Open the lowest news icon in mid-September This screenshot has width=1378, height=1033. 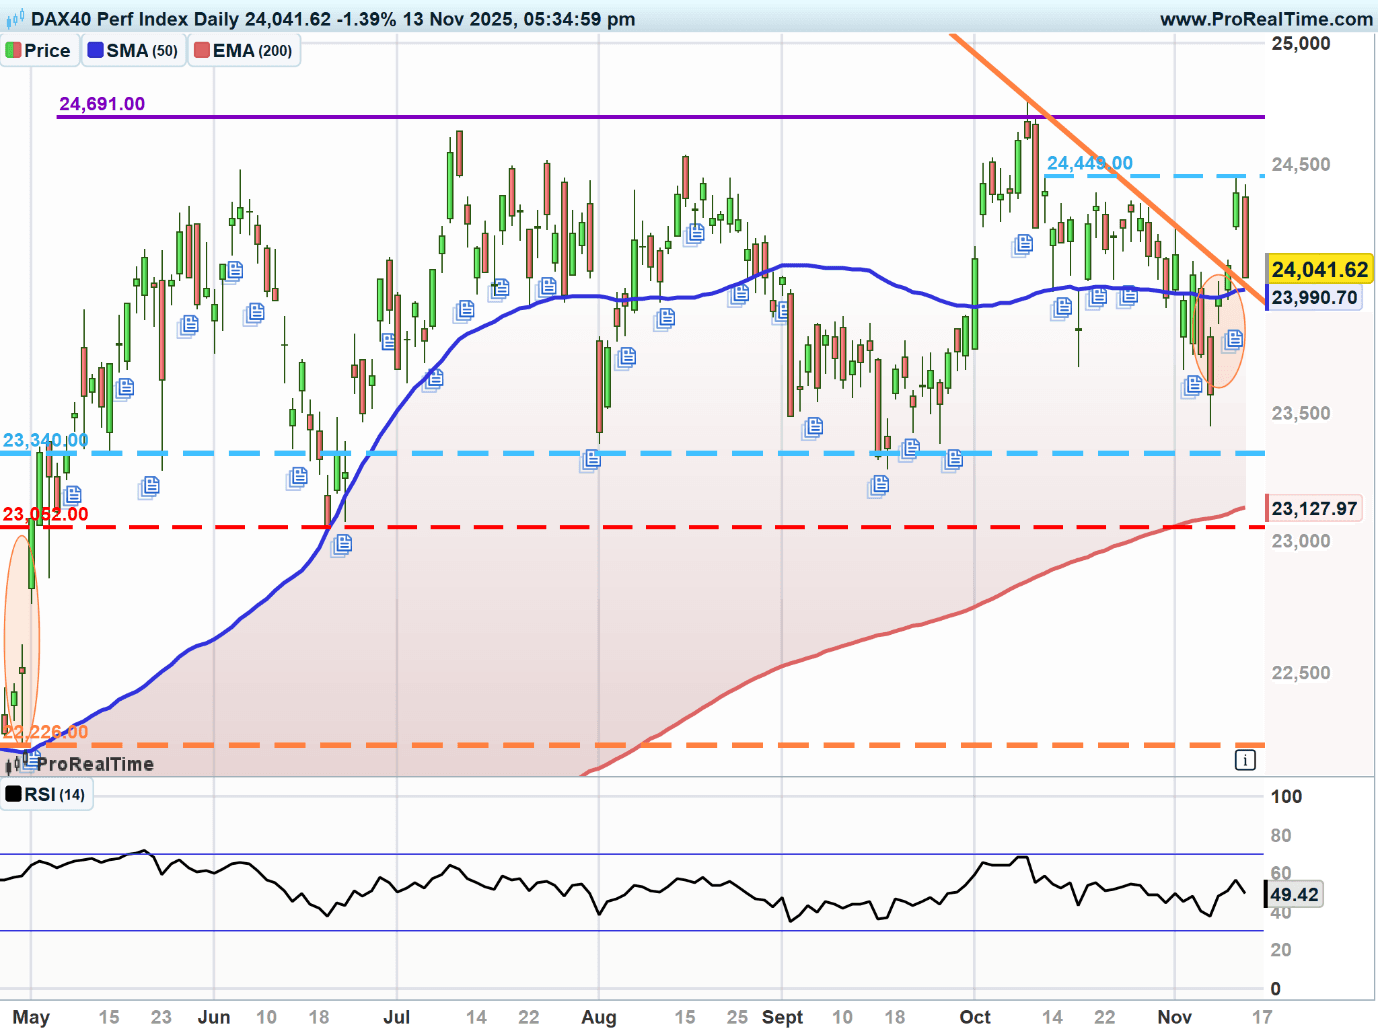[879, 486]
